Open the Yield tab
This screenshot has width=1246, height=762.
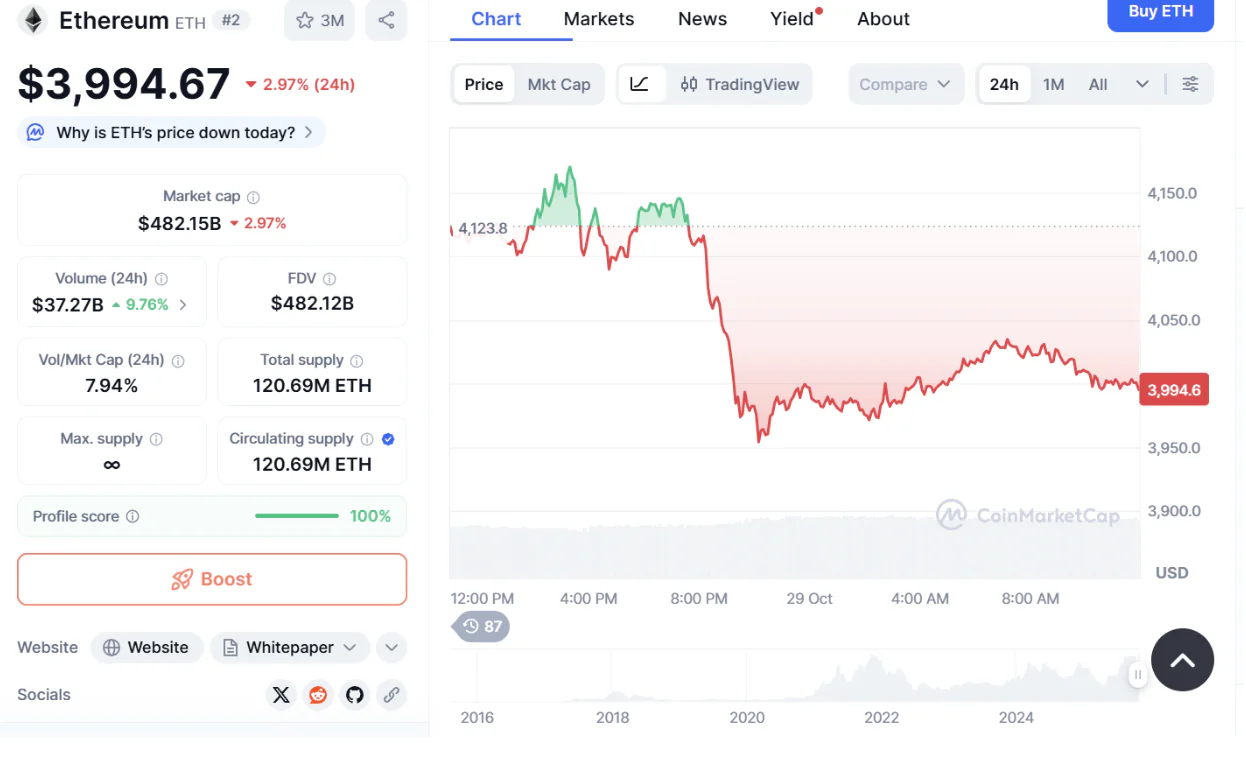(792, 19)
